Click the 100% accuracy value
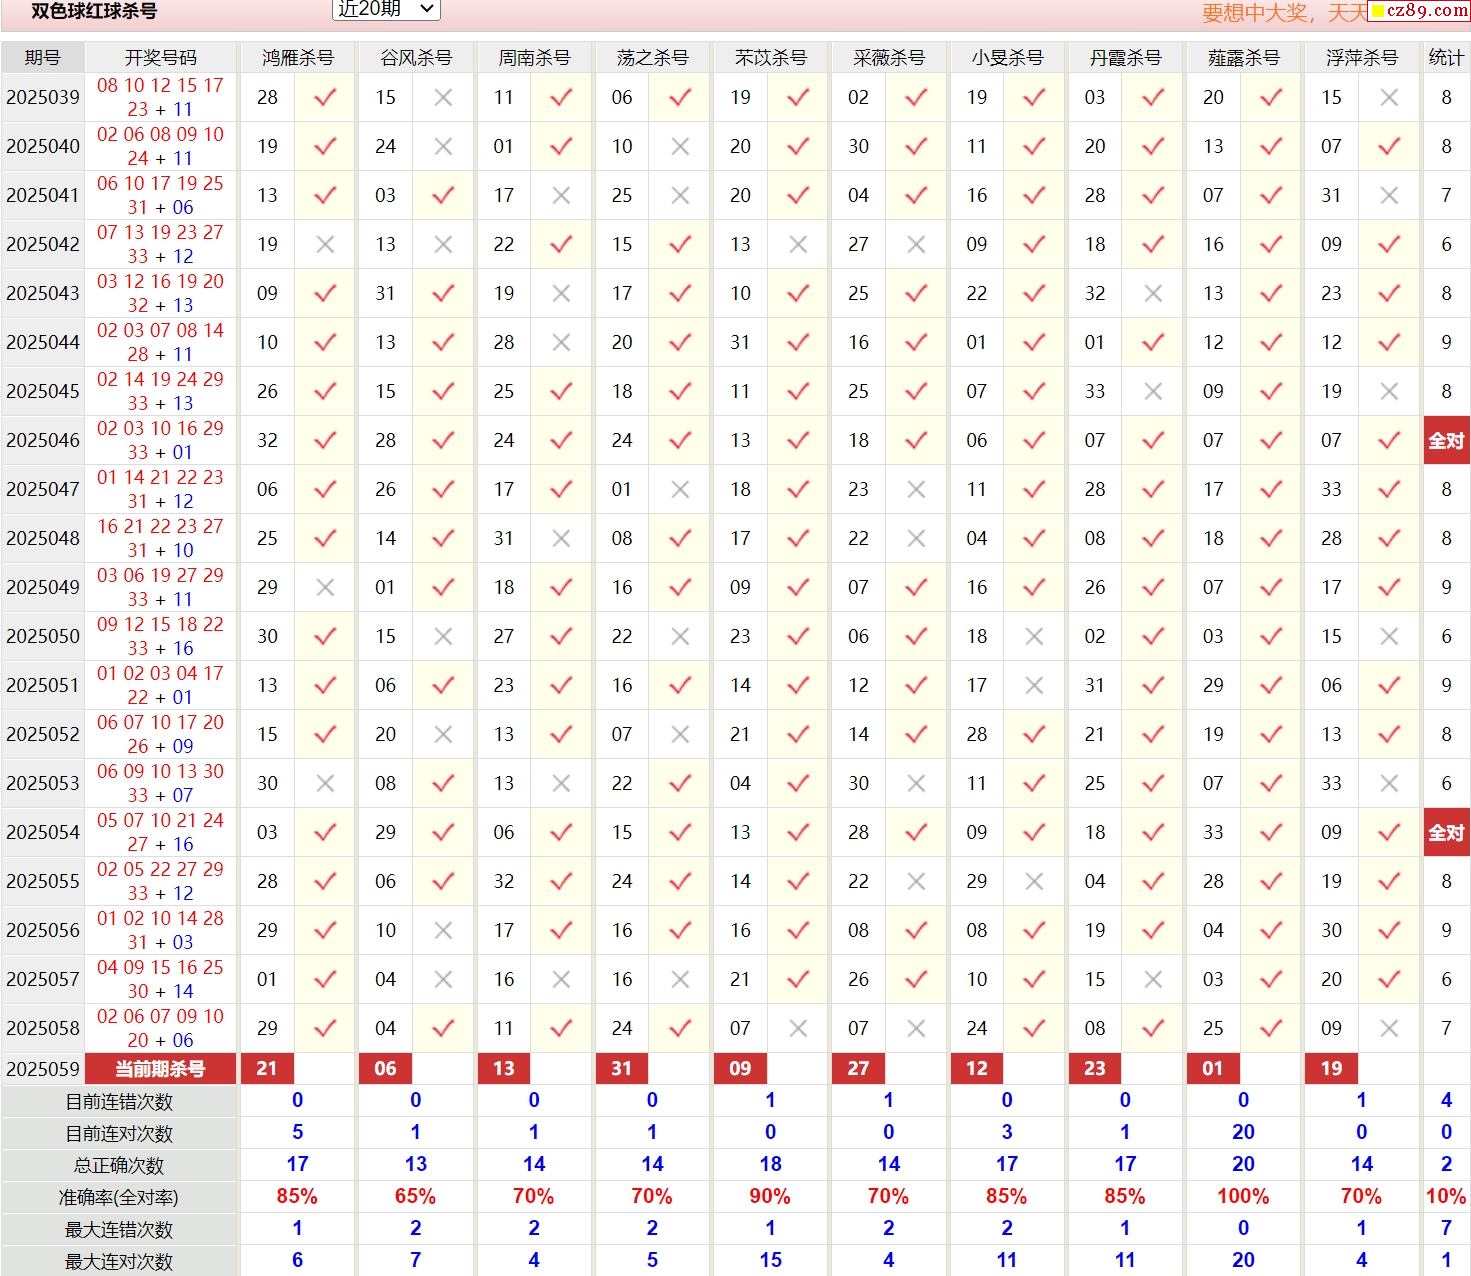 [x=1243, y=1197]
